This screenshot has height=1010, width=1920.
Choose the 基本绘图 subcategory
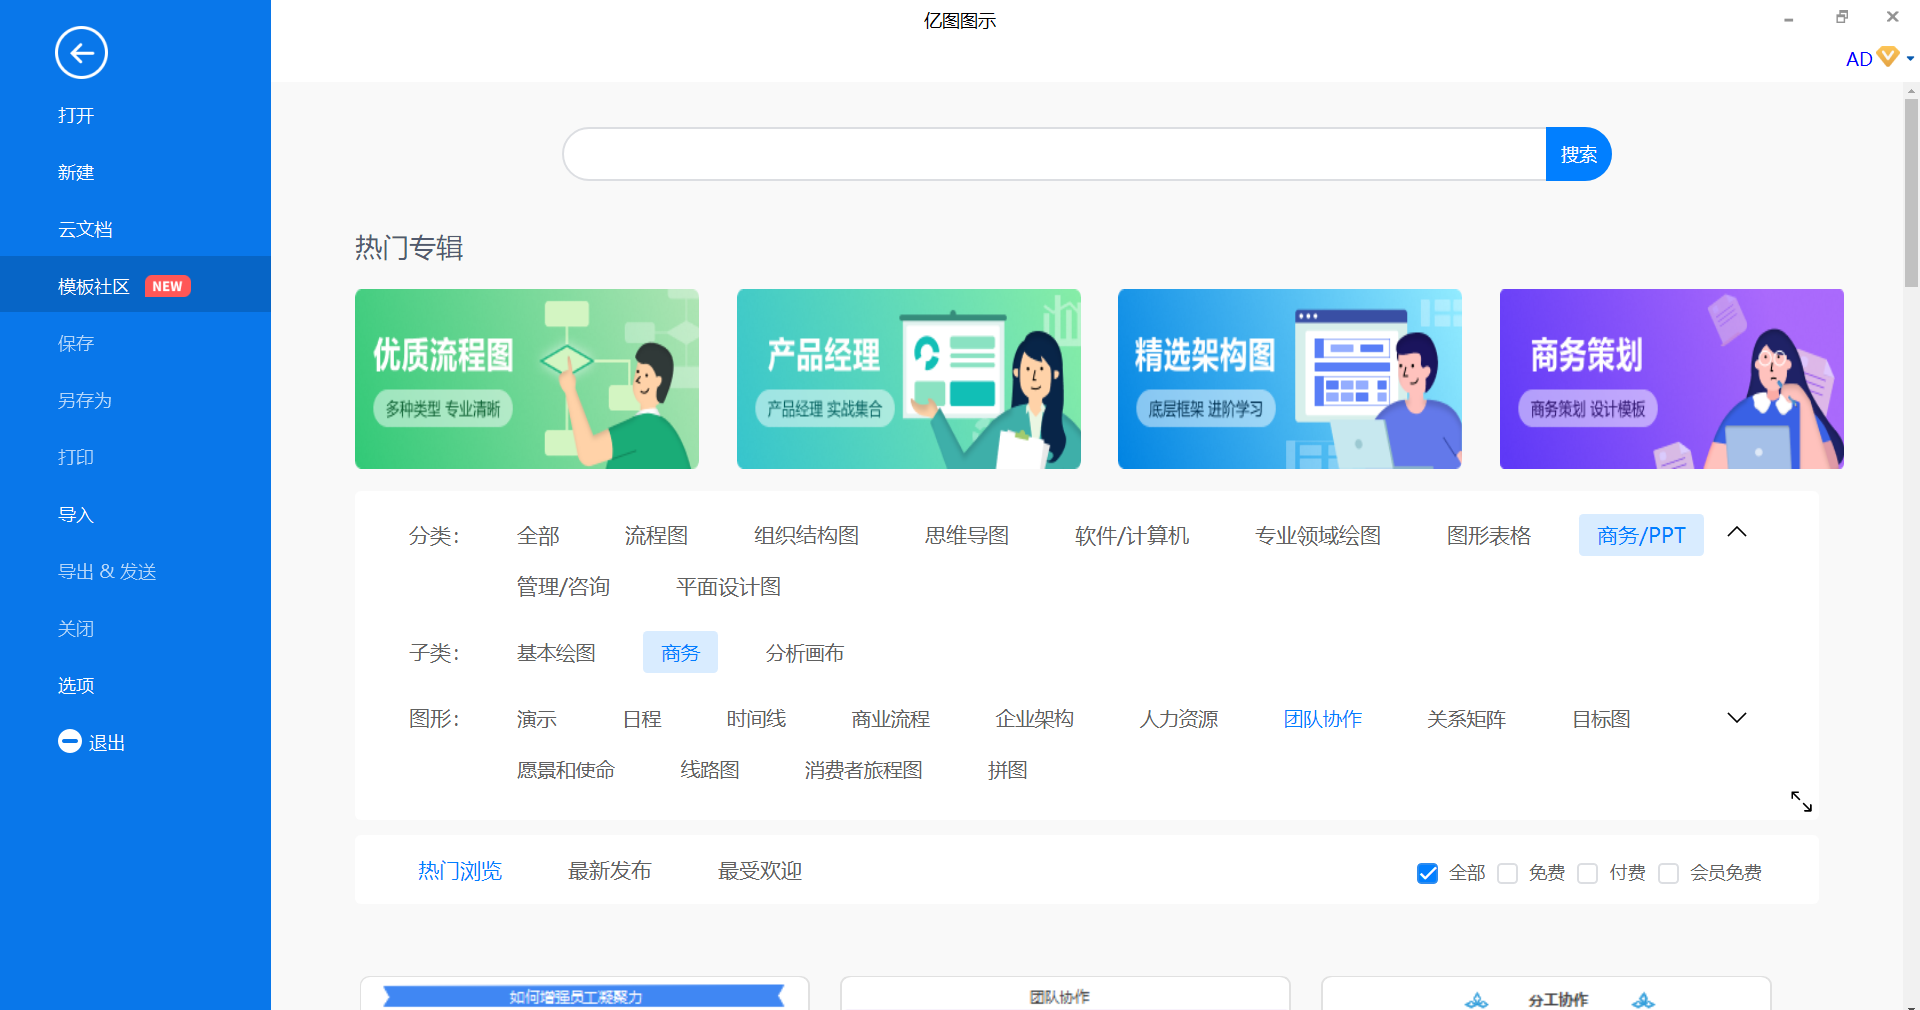click(x=556, y=653)
